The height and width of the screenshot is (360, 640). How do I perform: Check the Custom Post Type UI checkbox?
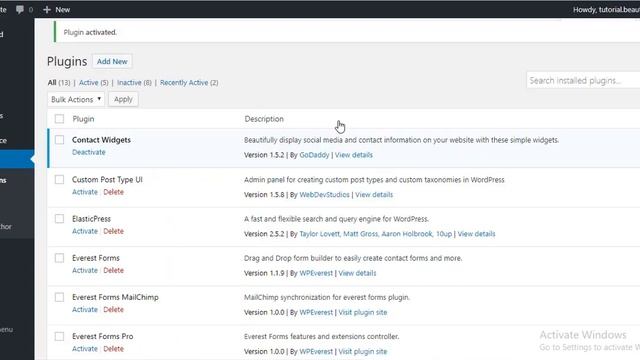coord(59,180)
